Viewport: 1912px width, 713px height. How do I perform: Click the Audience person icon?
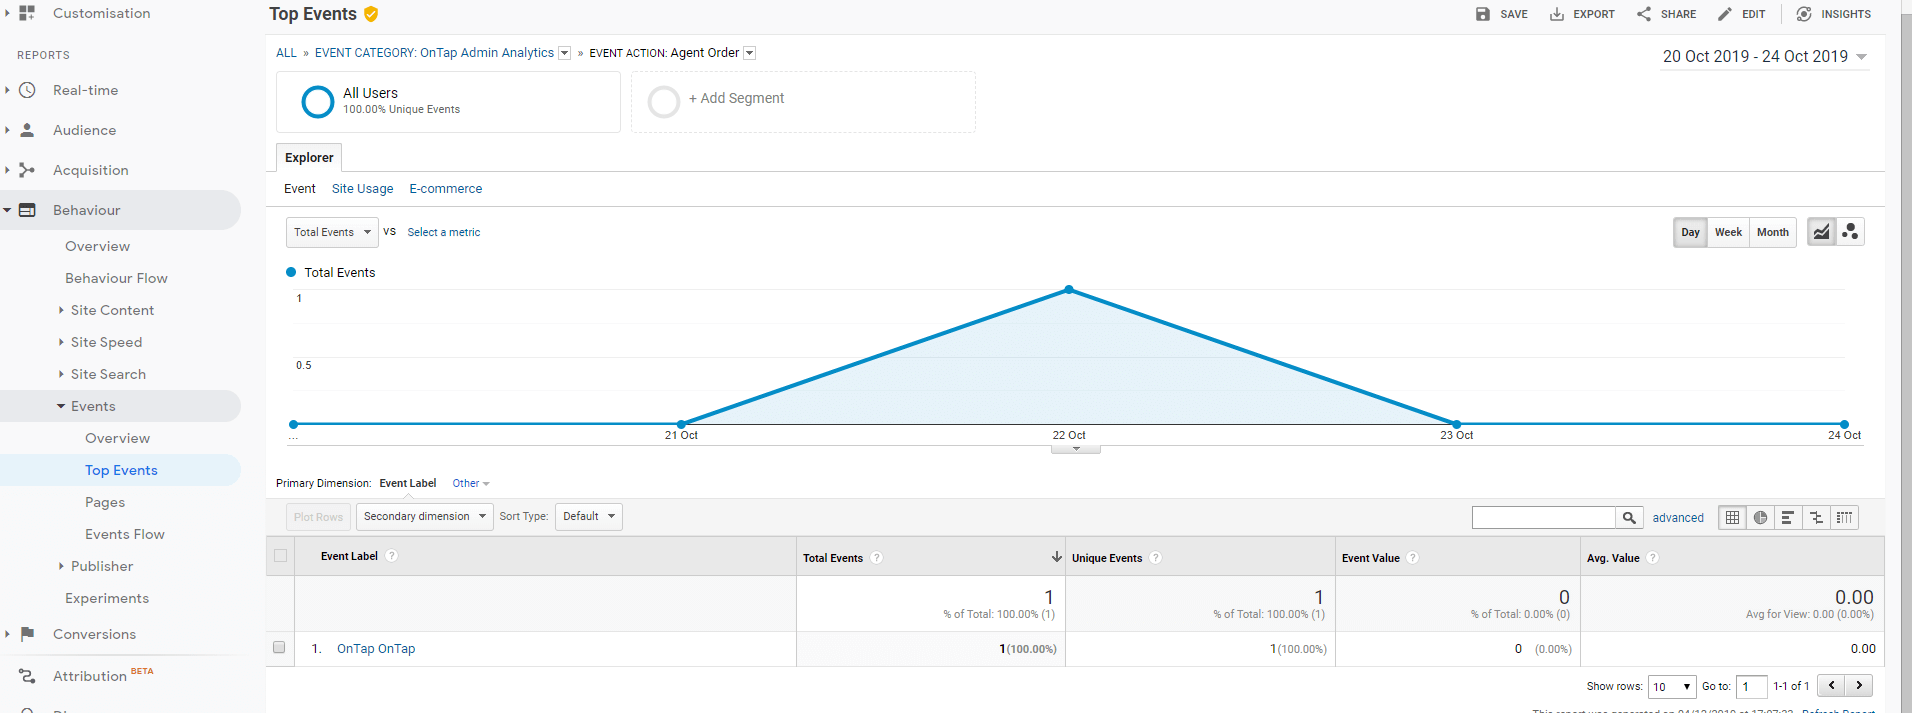coord(28,130)
